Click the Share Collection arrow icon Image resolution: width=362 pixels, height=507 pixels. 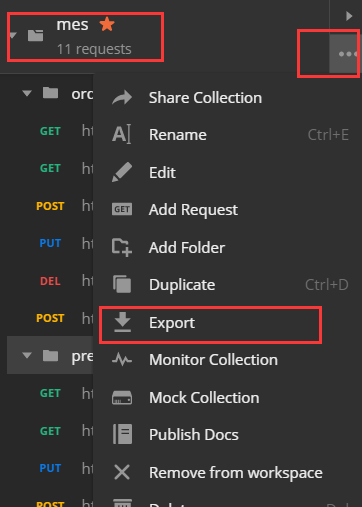[122, 98]
